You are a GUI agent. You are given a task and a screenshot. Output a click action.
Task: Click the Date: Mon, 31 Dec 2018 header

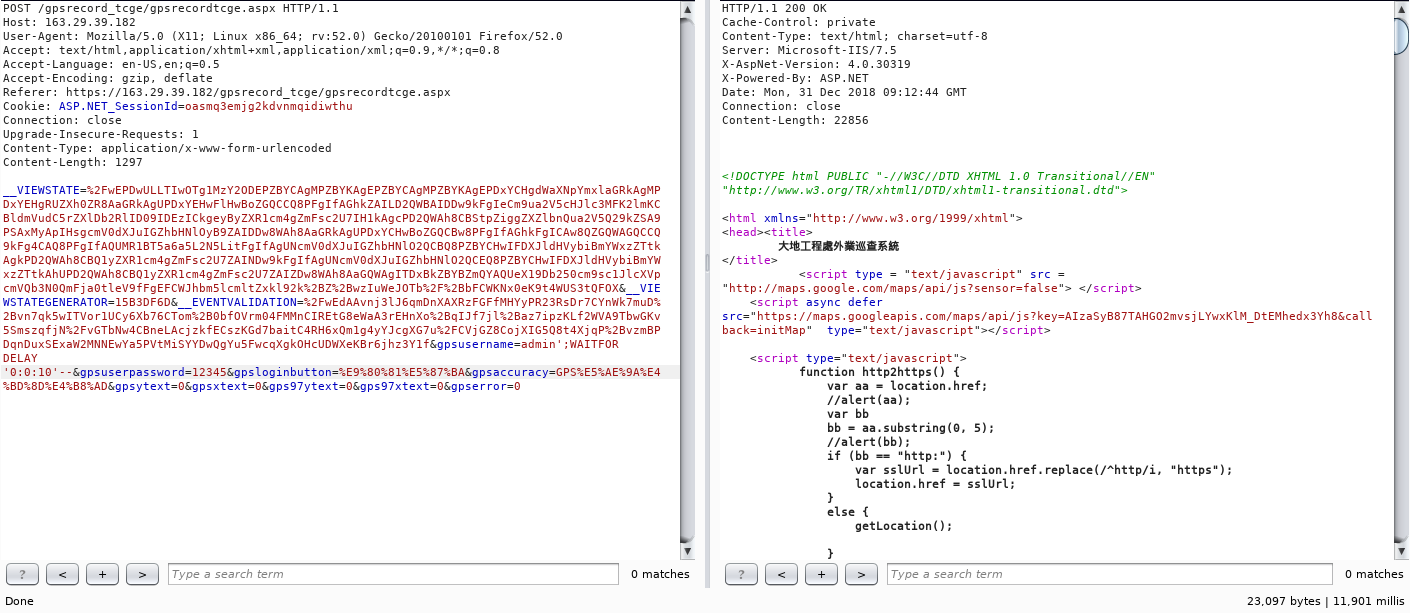pyautogui.click(x=844, y=92)
